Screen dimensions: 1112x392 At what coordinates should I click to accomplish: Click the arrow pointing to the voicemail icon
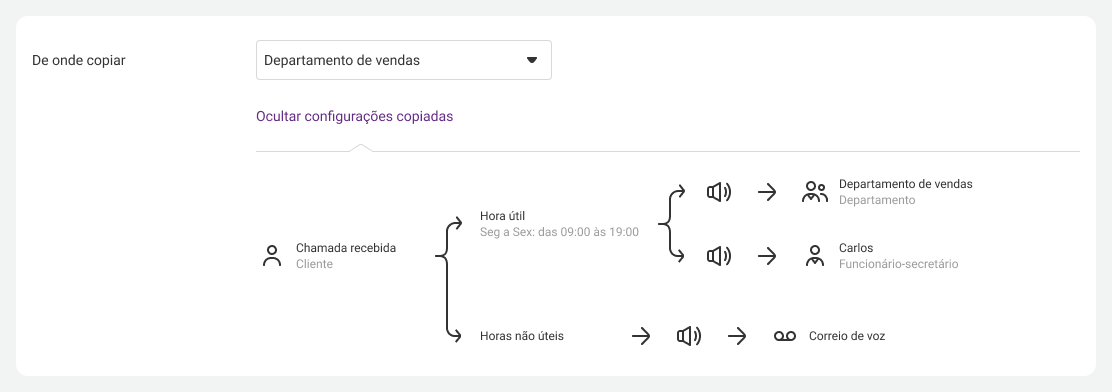[737, 336]
